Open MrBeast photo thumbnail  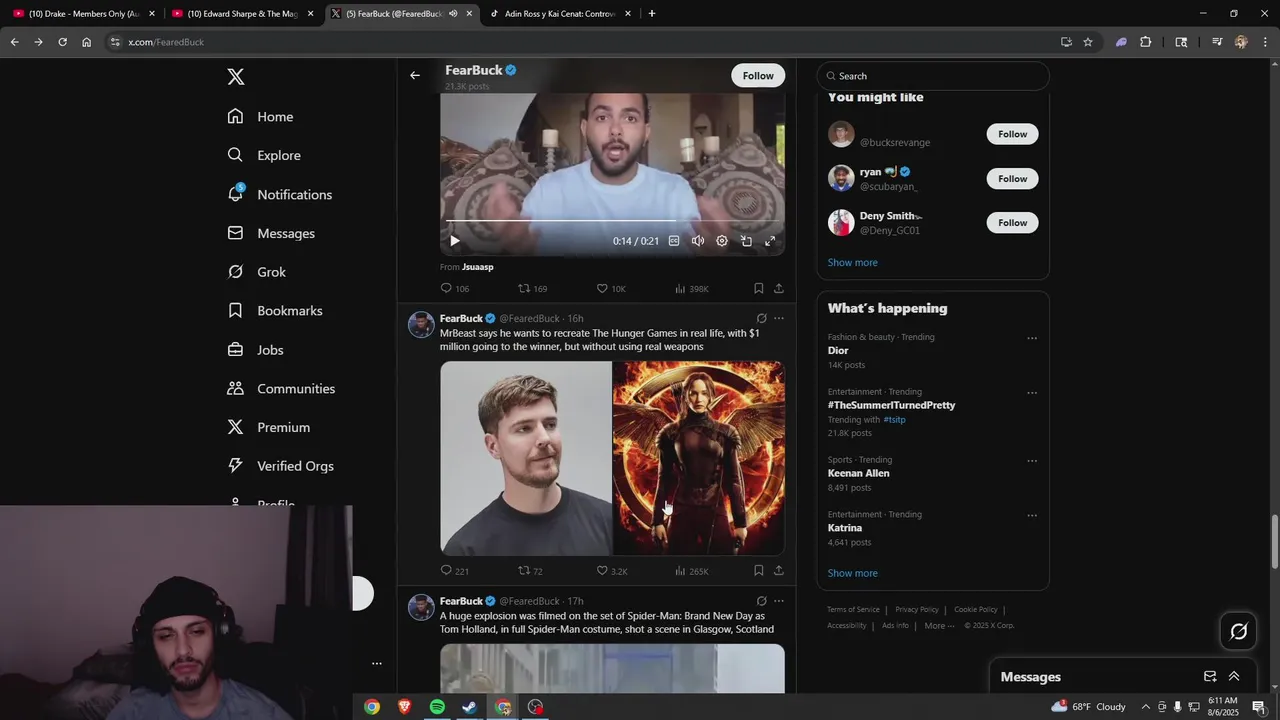pos(526,458)
